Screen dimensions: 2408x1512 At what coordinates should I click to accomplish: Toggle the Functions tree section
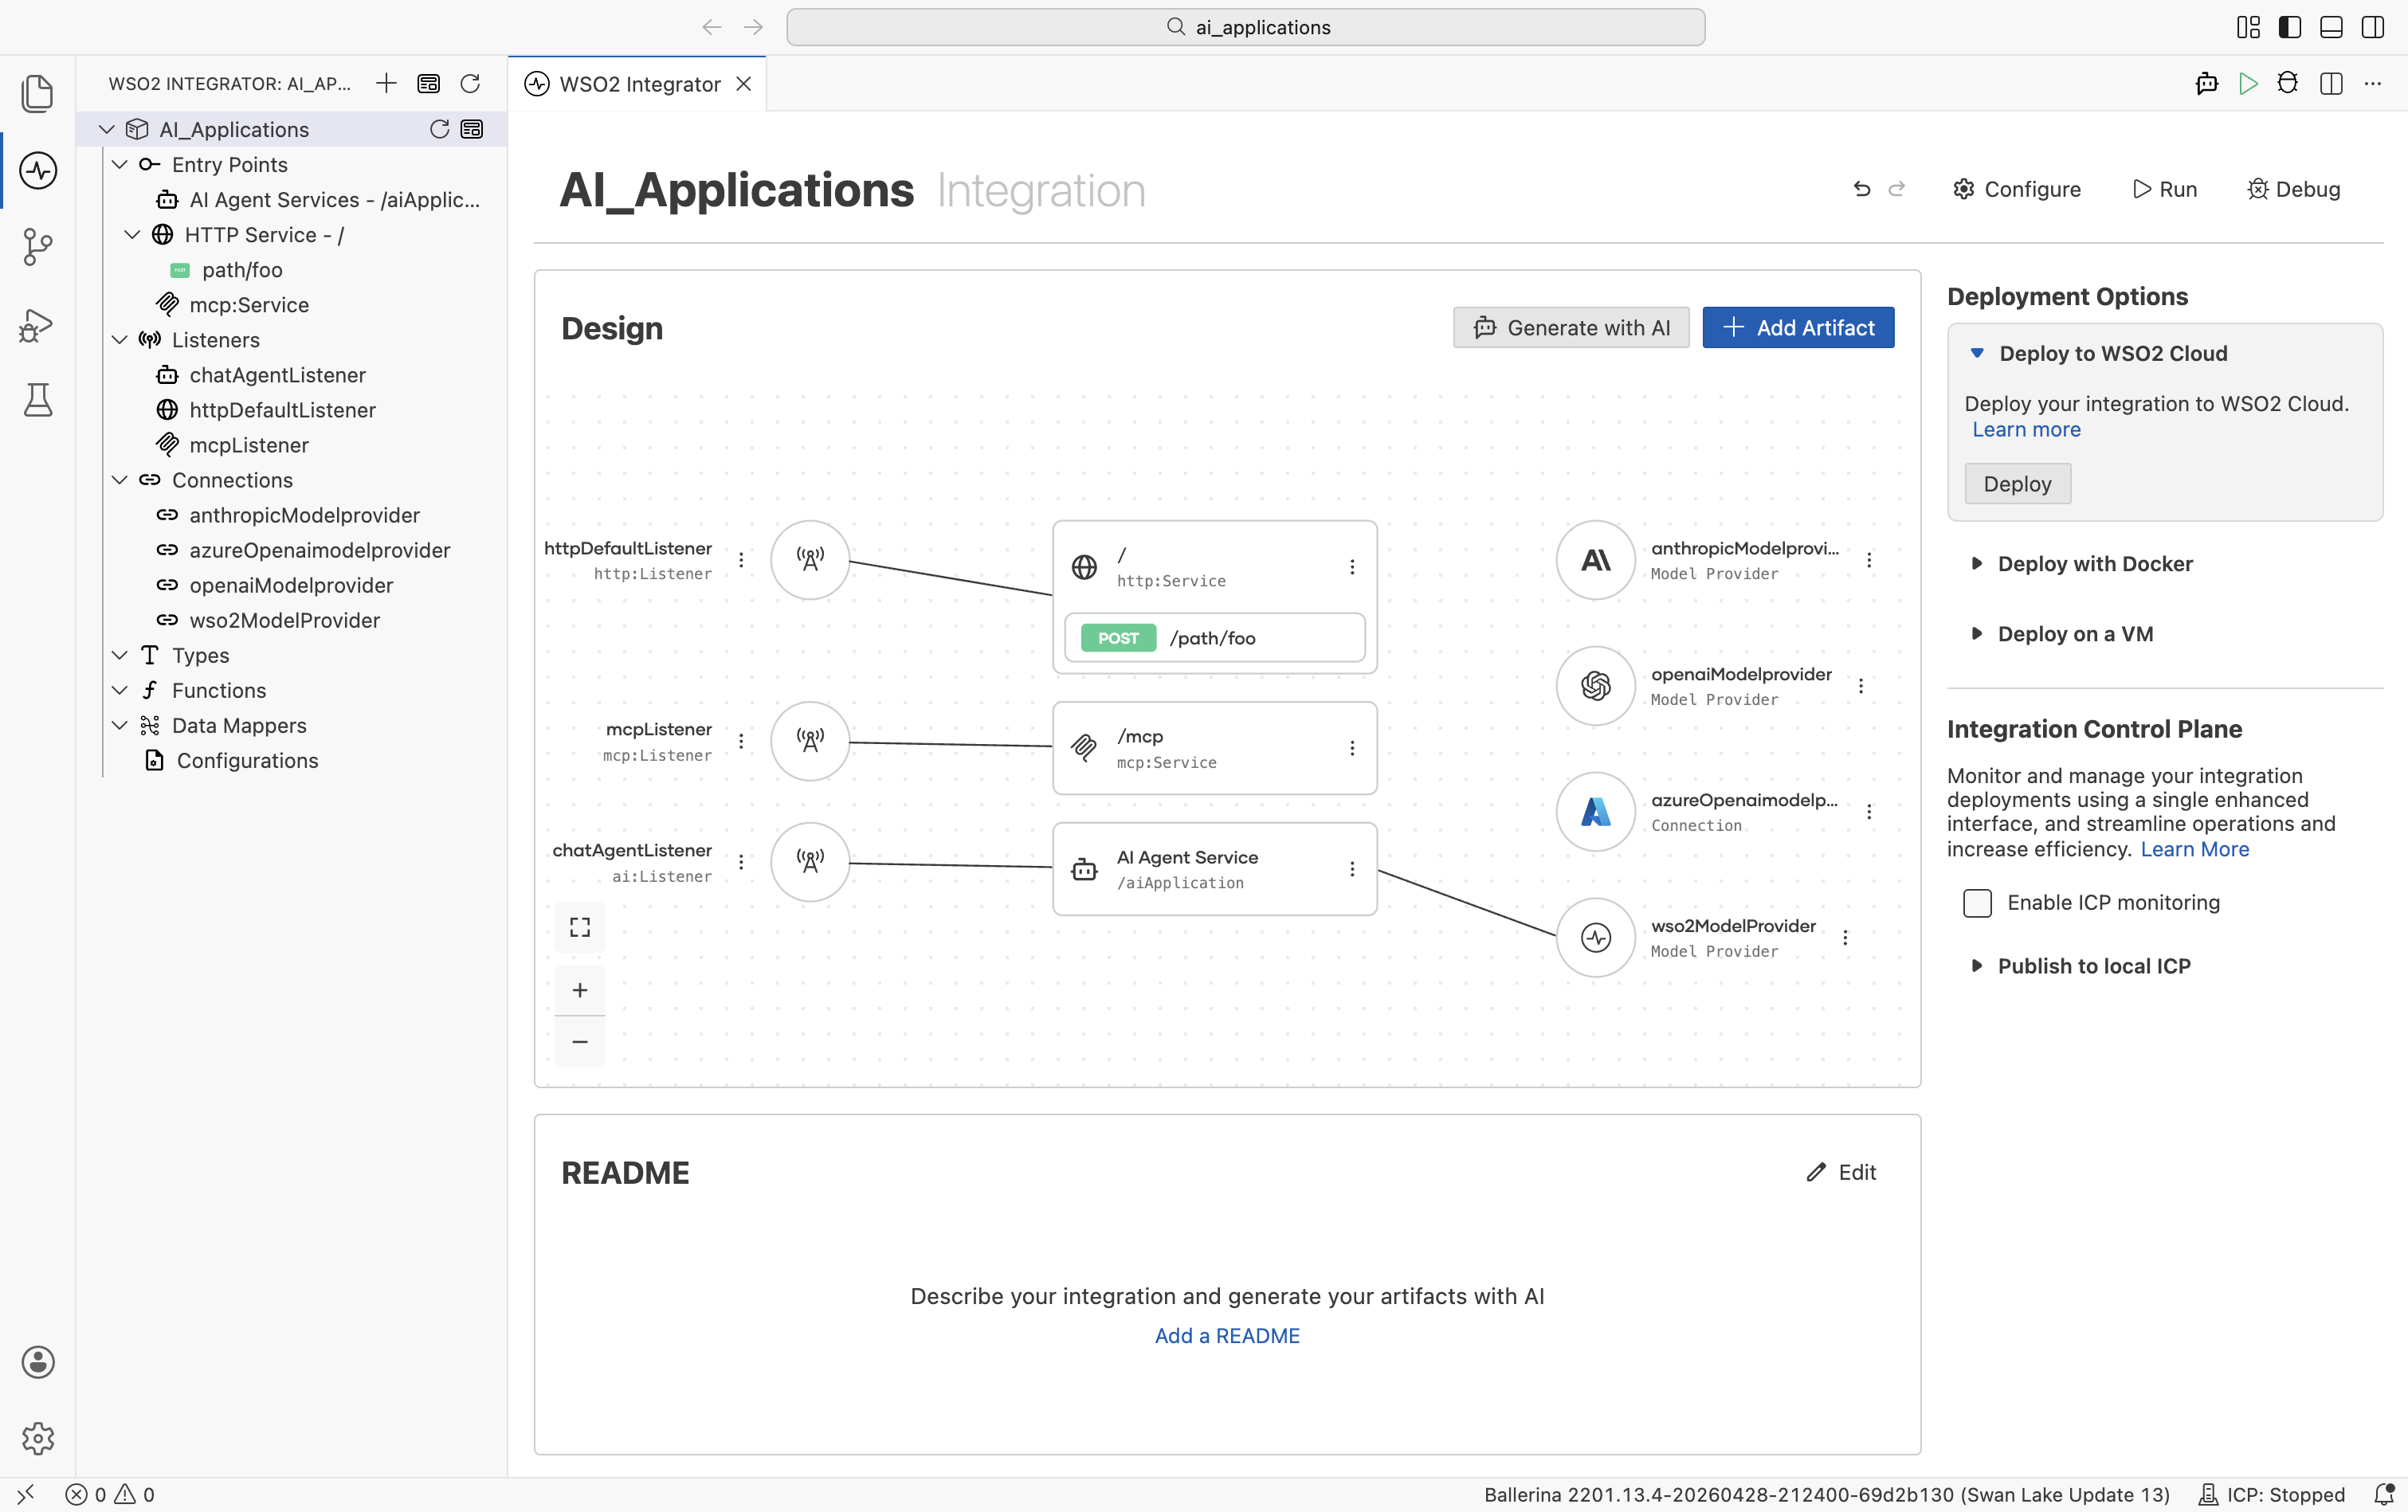pos(120,690)
